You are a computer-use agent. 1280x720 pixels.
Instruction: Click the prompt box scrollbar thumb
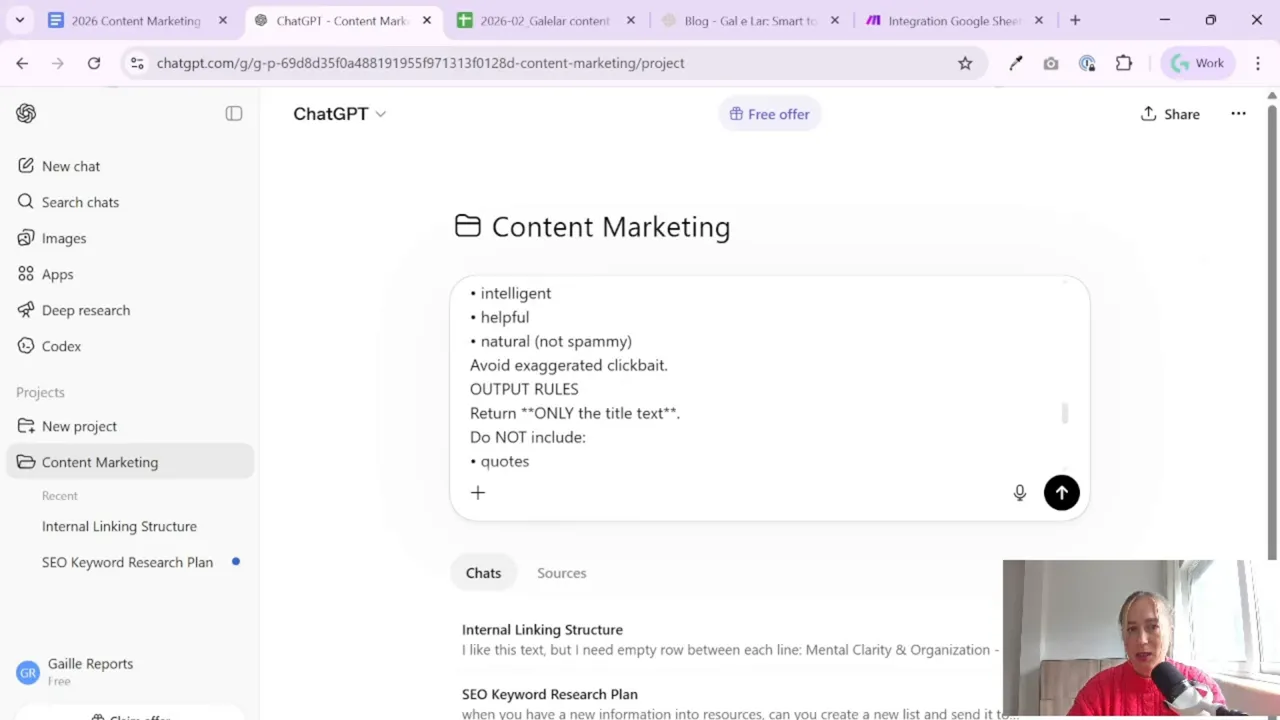1065,413
